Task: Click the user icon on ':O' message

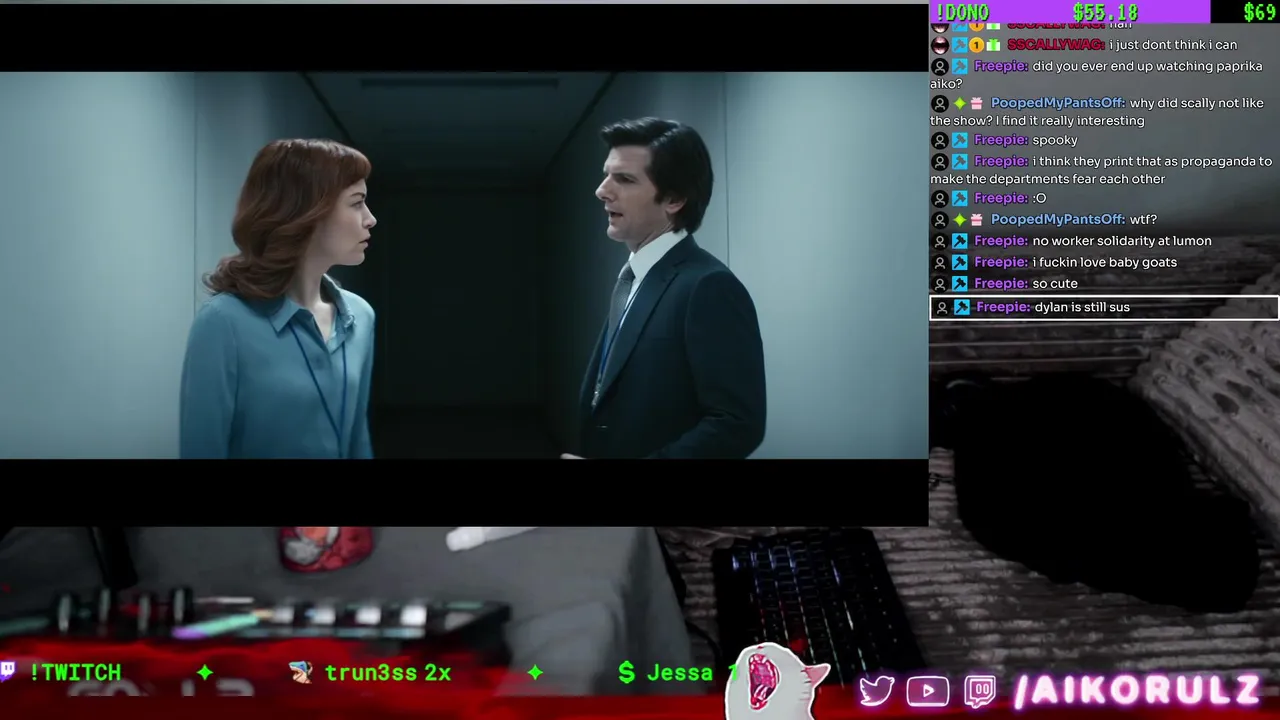Action: (x=939, y=199)
